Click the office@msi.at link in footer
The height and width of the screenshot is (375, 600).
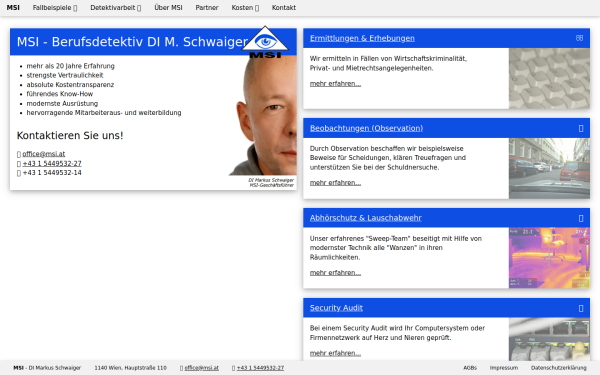click(202, 368)
